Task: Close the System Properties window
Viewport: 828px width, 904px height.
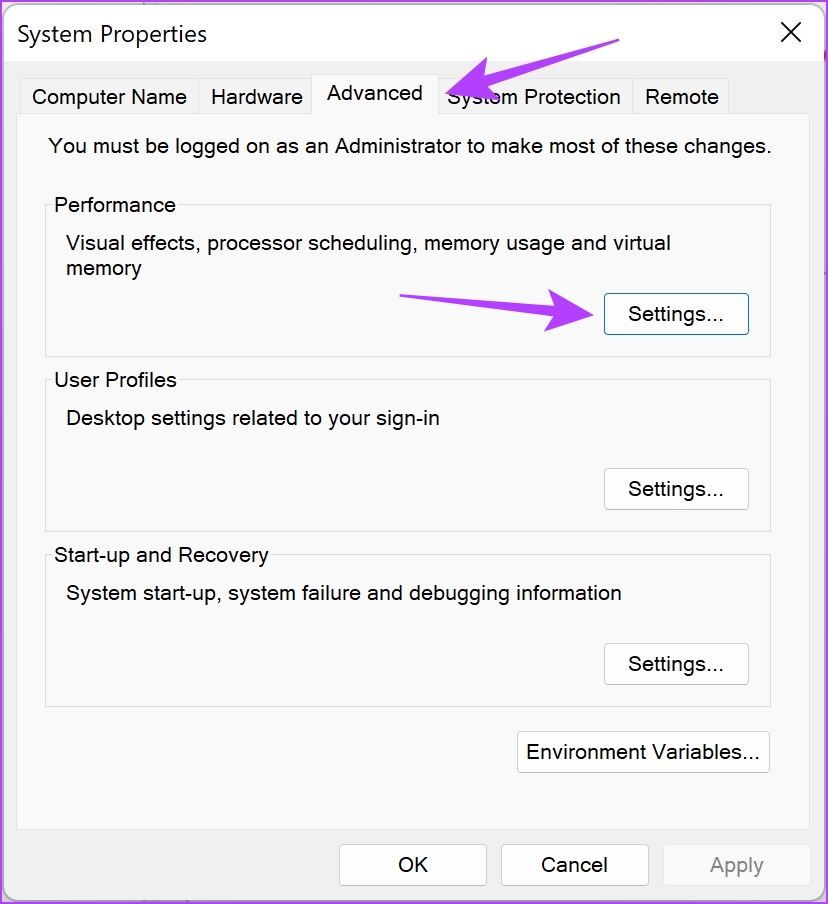Action: 791,32
